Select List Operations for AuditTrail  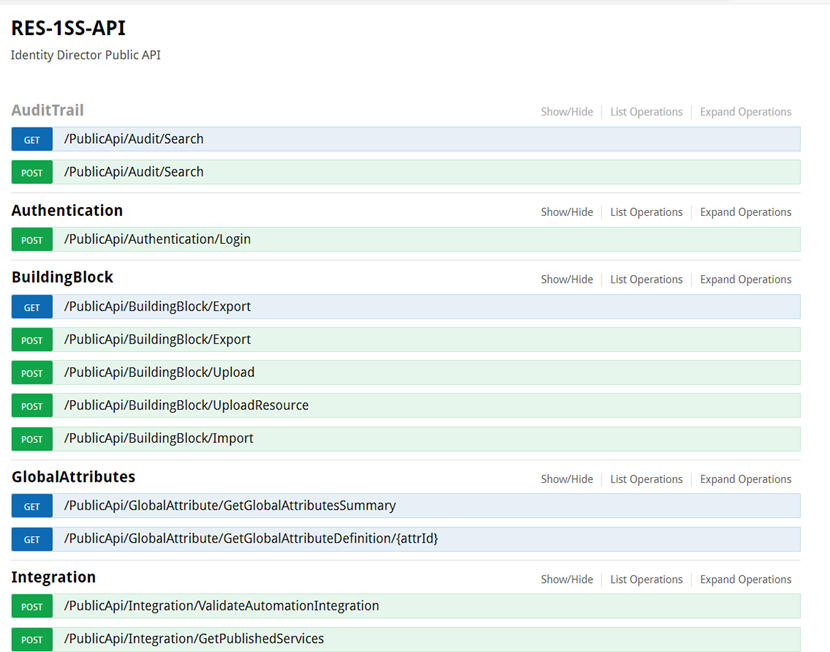click(646, 112)
